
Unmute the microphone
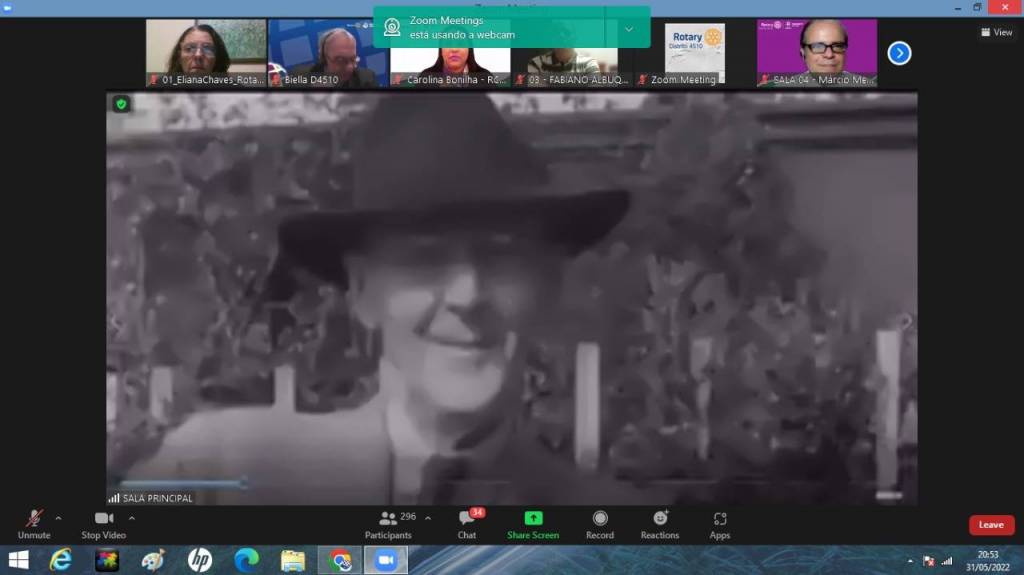tap(34, 524)
